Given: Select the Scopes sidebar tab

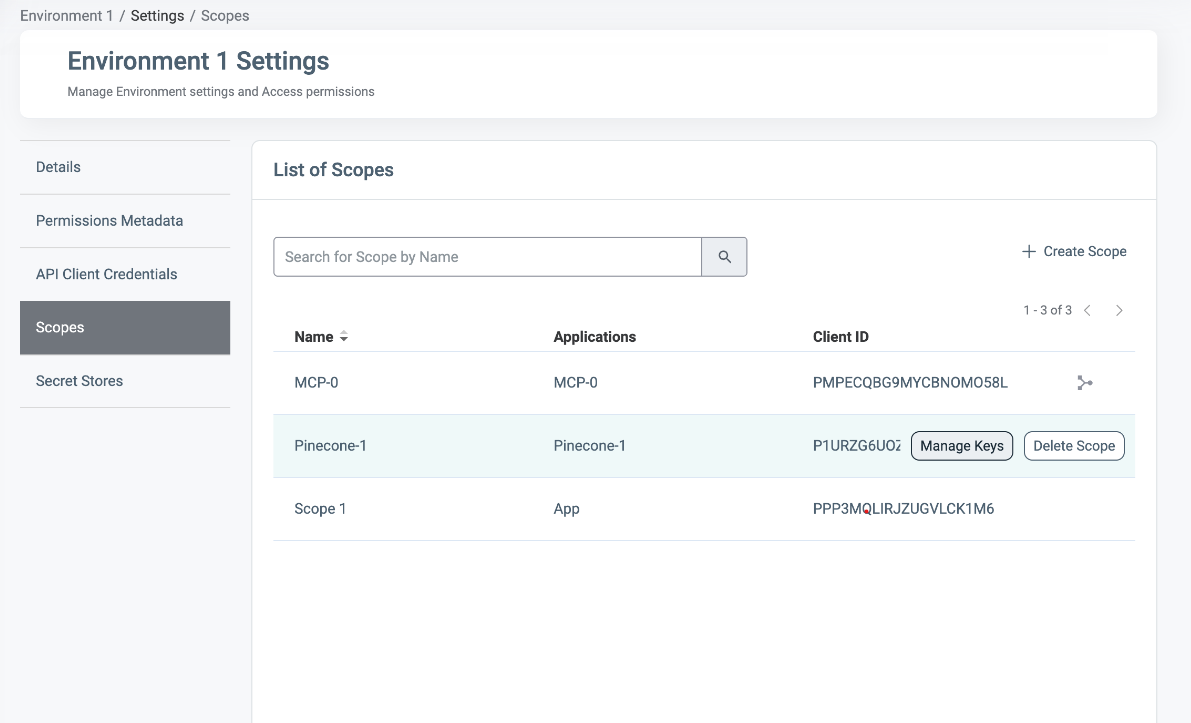Looking at the screenshot, I should click(60, 328).
